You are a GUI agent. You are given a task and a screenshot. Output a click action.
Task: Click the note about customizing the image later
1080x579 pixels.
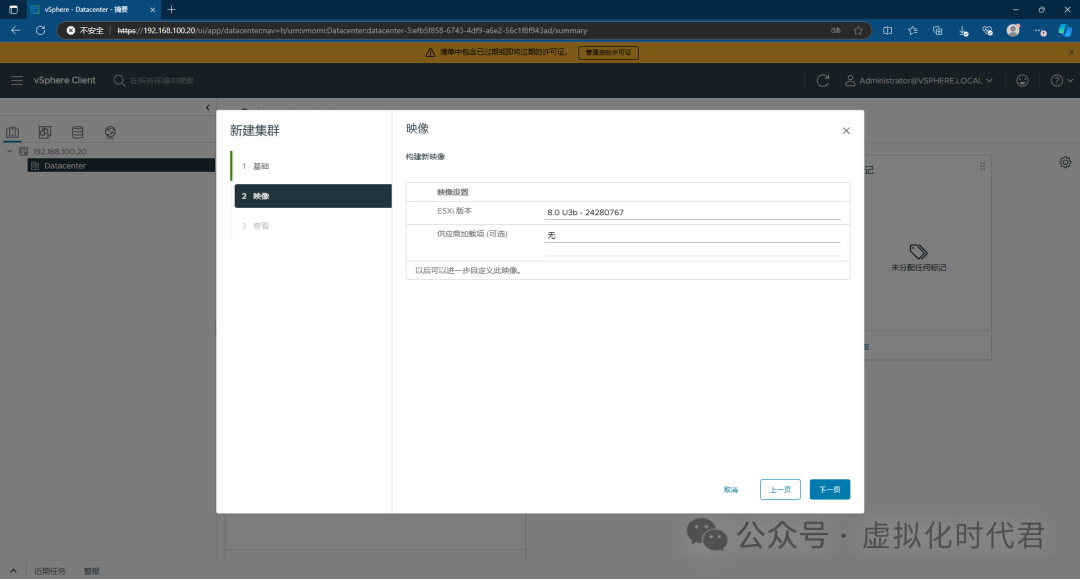pos(468,271)
